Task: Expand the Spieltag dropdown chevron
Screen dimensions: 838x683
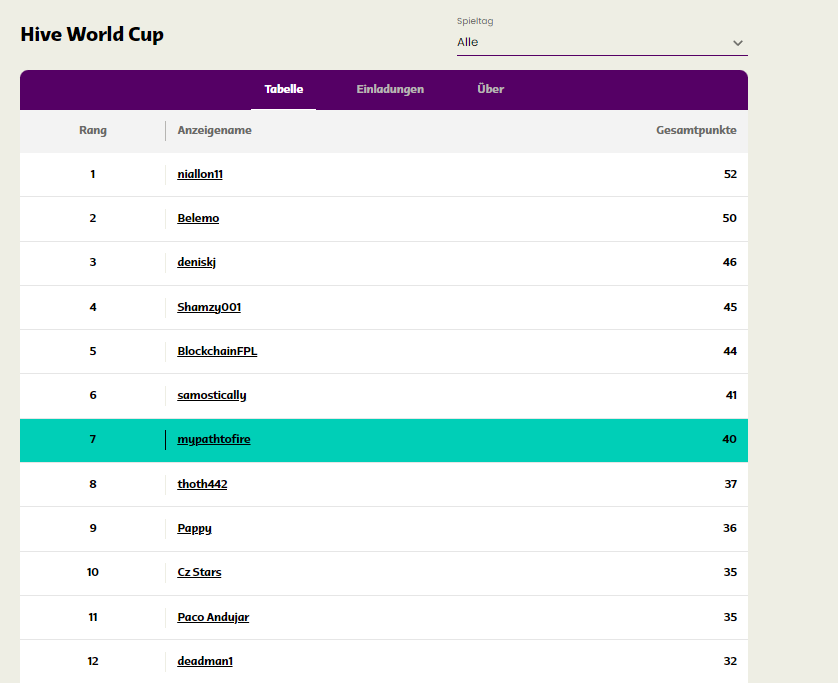Action: 738,43
